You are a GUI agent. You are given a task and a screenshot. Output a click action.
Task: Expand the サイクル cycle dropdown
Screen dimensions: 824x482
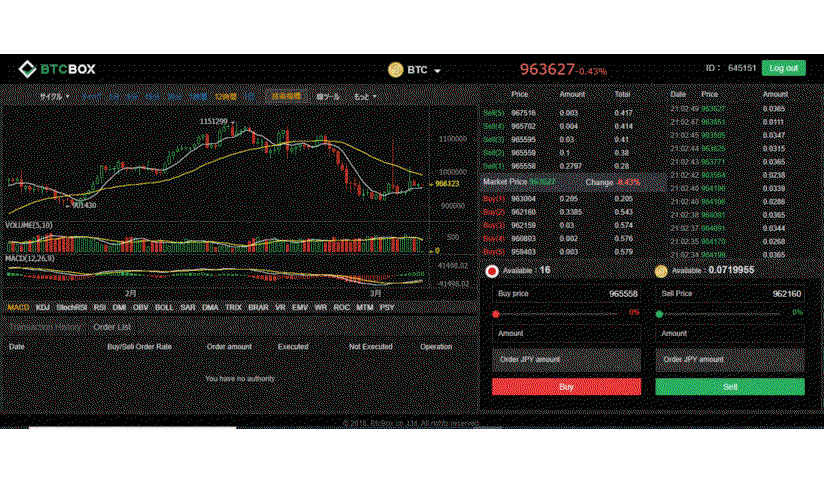point(54,97)
